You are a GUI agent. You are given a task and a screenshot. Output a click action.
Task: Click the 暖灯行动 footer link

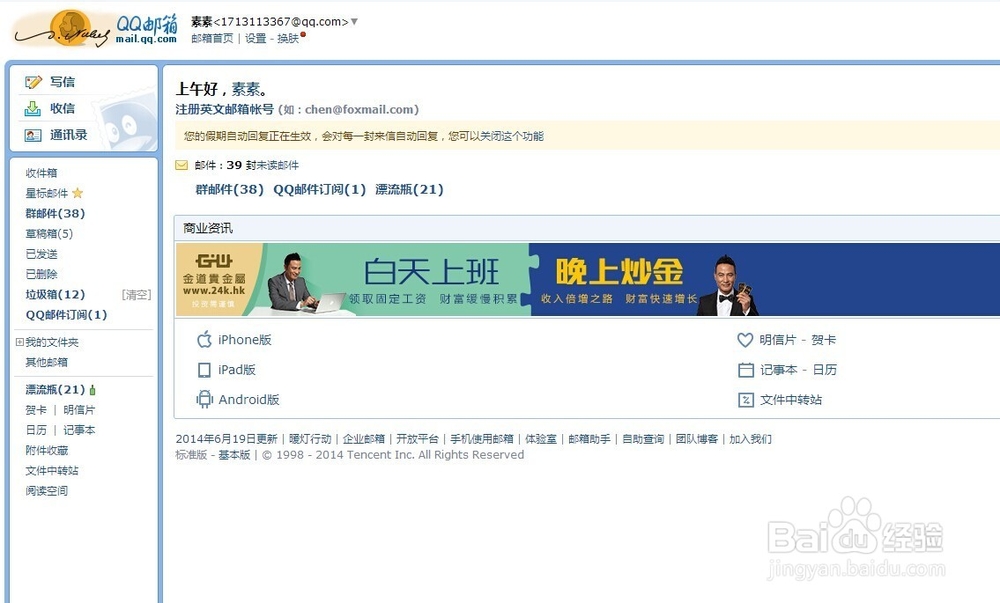click(310, 439)
